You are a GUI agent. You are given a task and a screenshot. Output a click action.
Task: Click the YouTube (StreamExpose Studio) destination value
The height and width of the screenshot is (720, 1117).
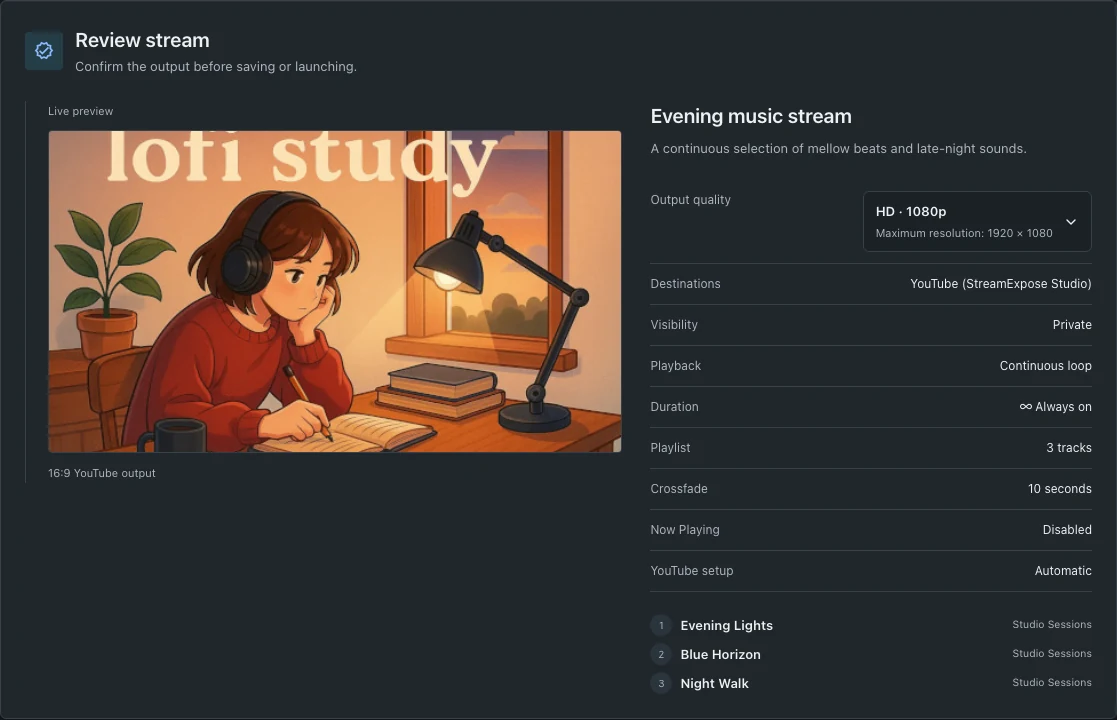[1000, 283]
